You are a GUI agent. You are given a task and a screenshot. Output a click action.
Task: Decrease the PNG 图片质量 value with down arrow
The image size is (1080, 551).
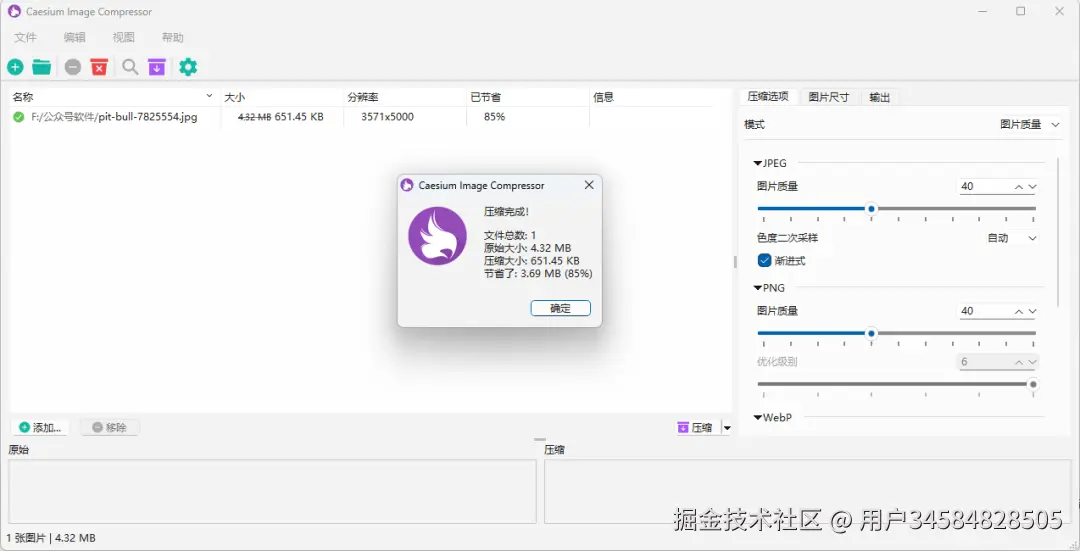pos(1032,312)
